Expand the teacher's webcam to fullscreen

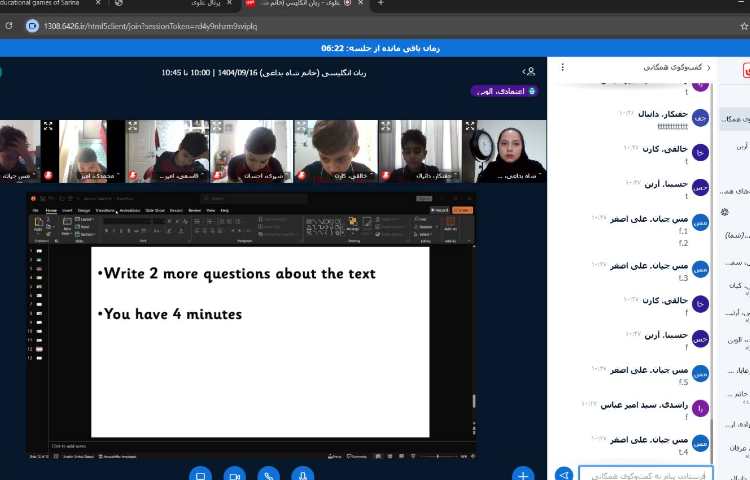pos(471,127)
